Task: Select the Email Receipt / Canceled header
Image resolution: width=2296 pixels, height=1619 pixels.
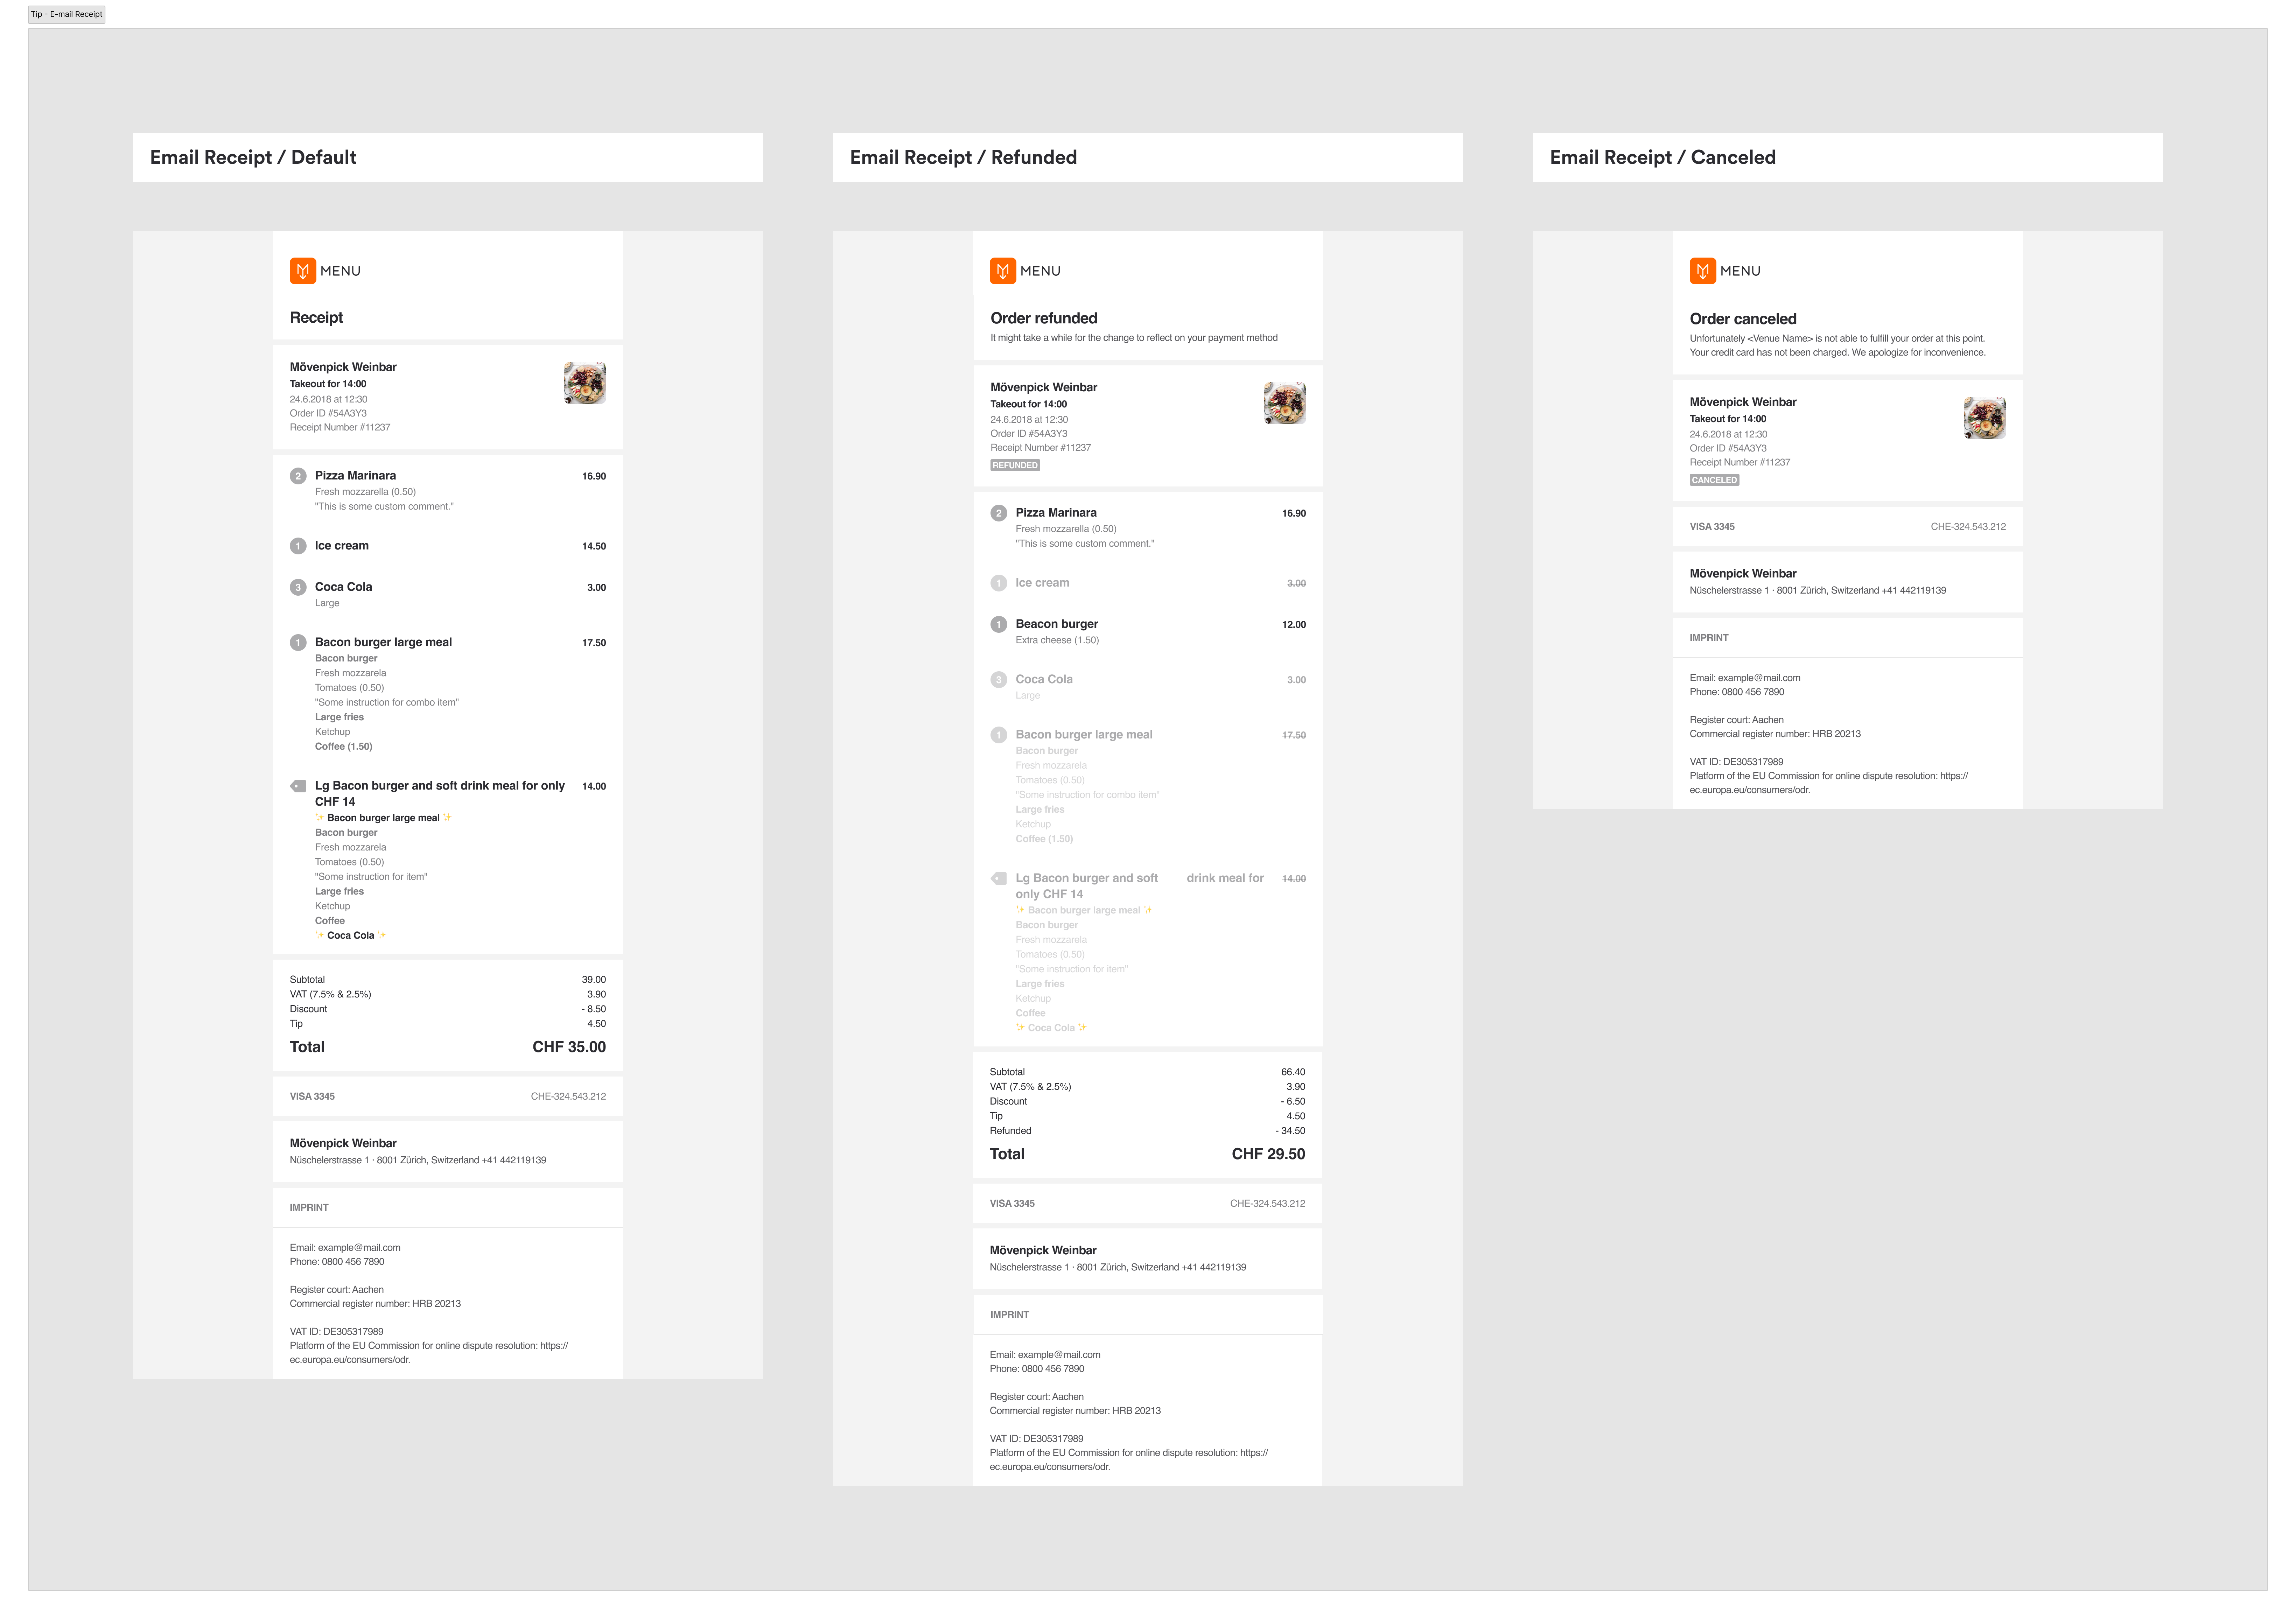Action: (1662, 157)
